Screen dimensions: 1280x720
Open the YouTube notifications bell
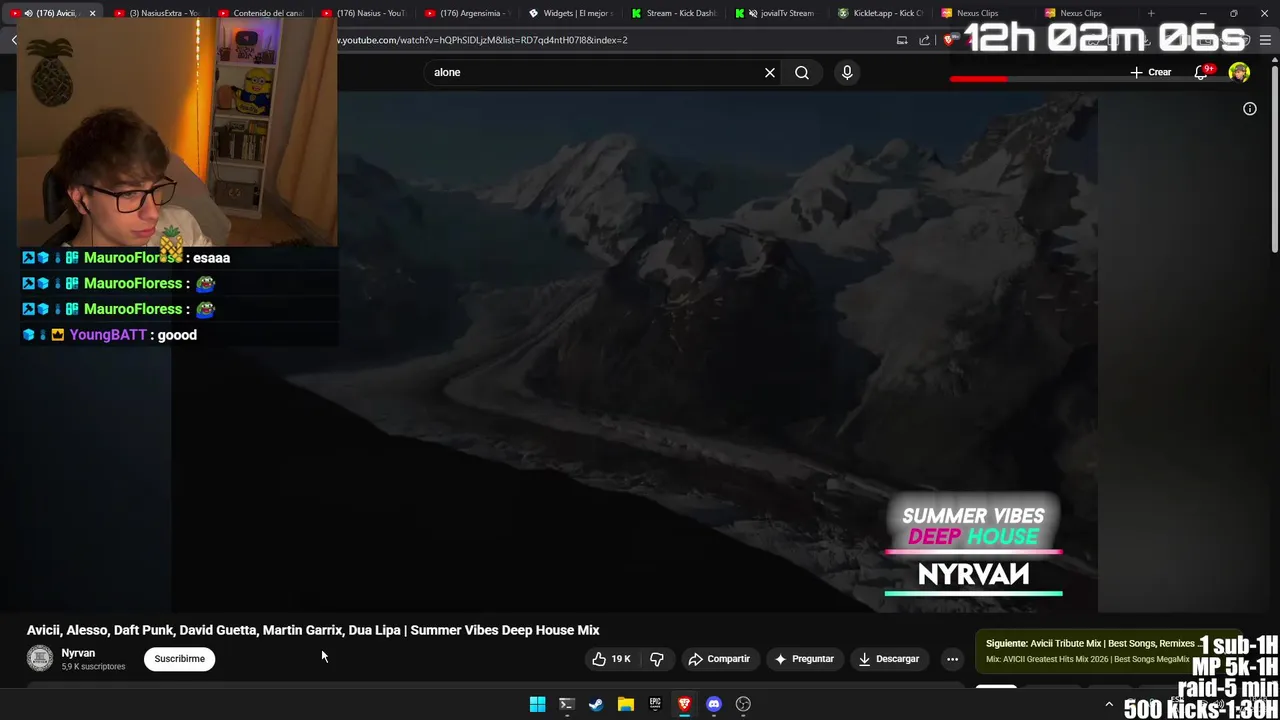coord(1201,72)
